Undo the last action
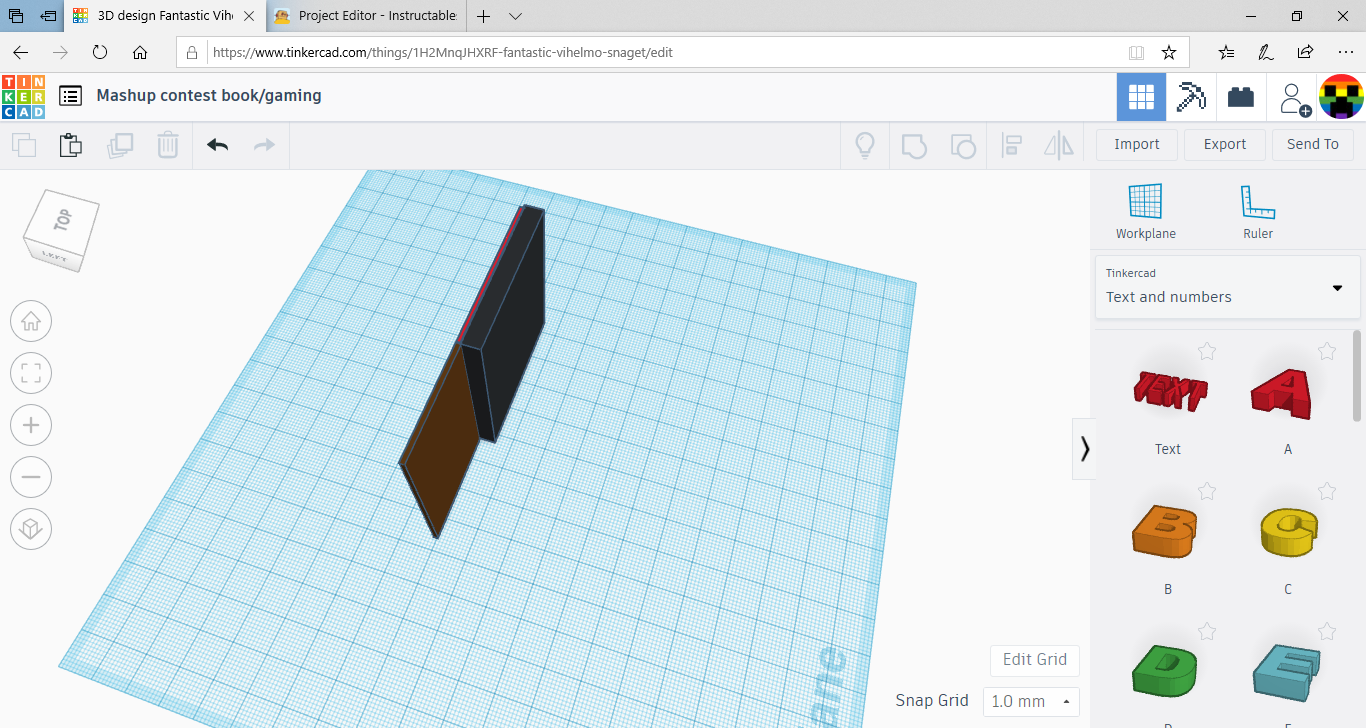This screenshot has height=728, width=1366. pos(217,145)
